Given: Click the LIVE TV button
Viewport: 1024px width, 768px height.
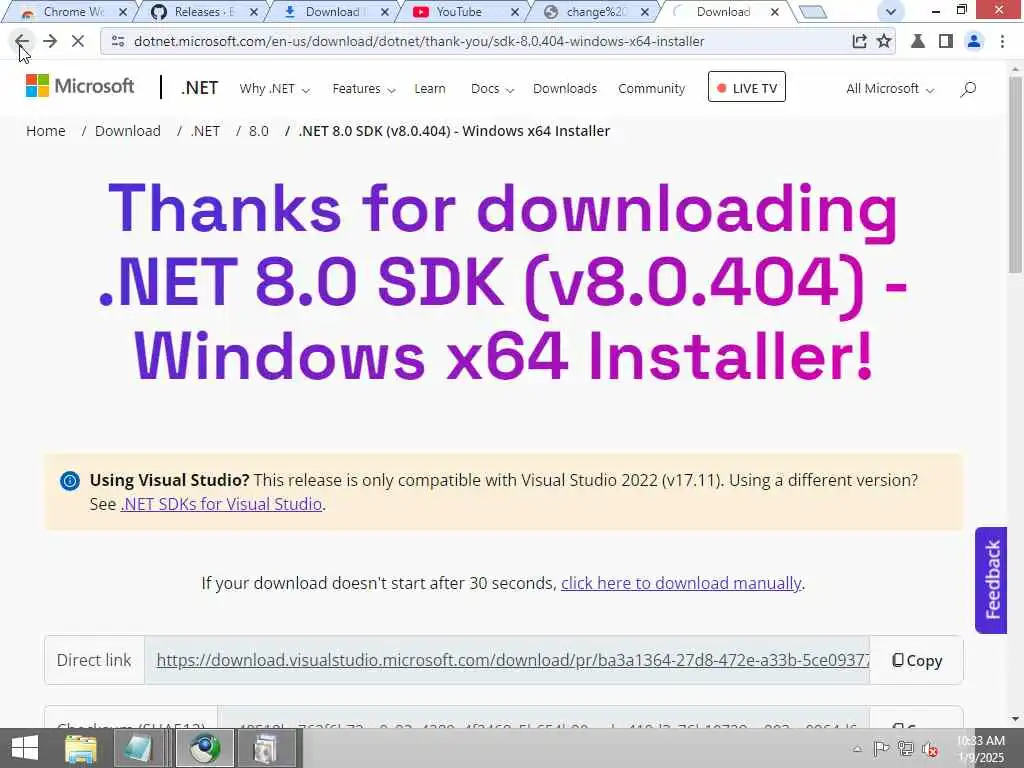Looking at the screenshot, I should click(x=746, y=88).
